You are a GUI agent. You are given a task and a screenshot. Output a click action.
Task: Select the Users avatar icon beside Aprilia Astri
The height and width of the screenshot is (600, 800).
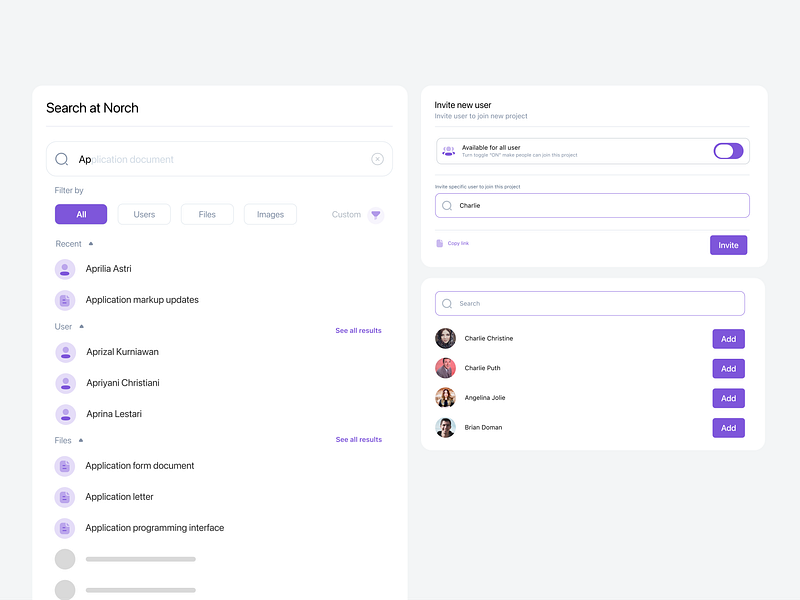point(65,268)
